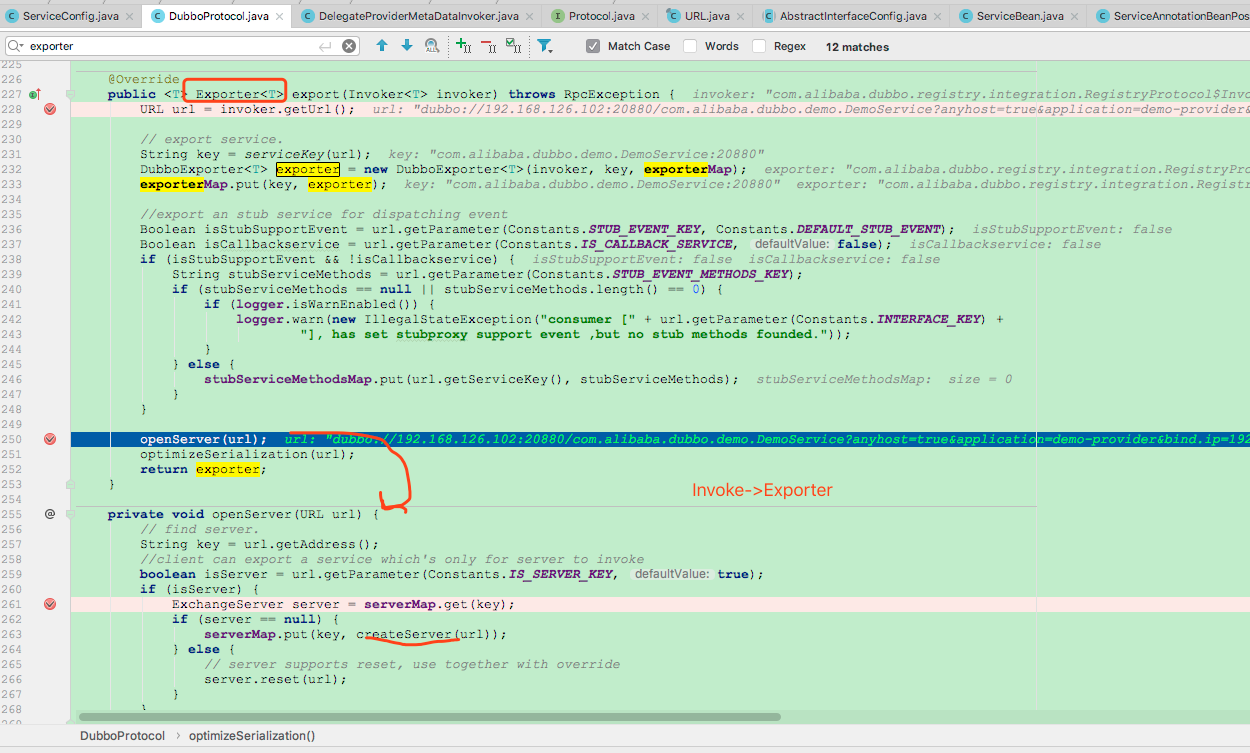Open the ServiceBean.java tab

[1020, 16]
